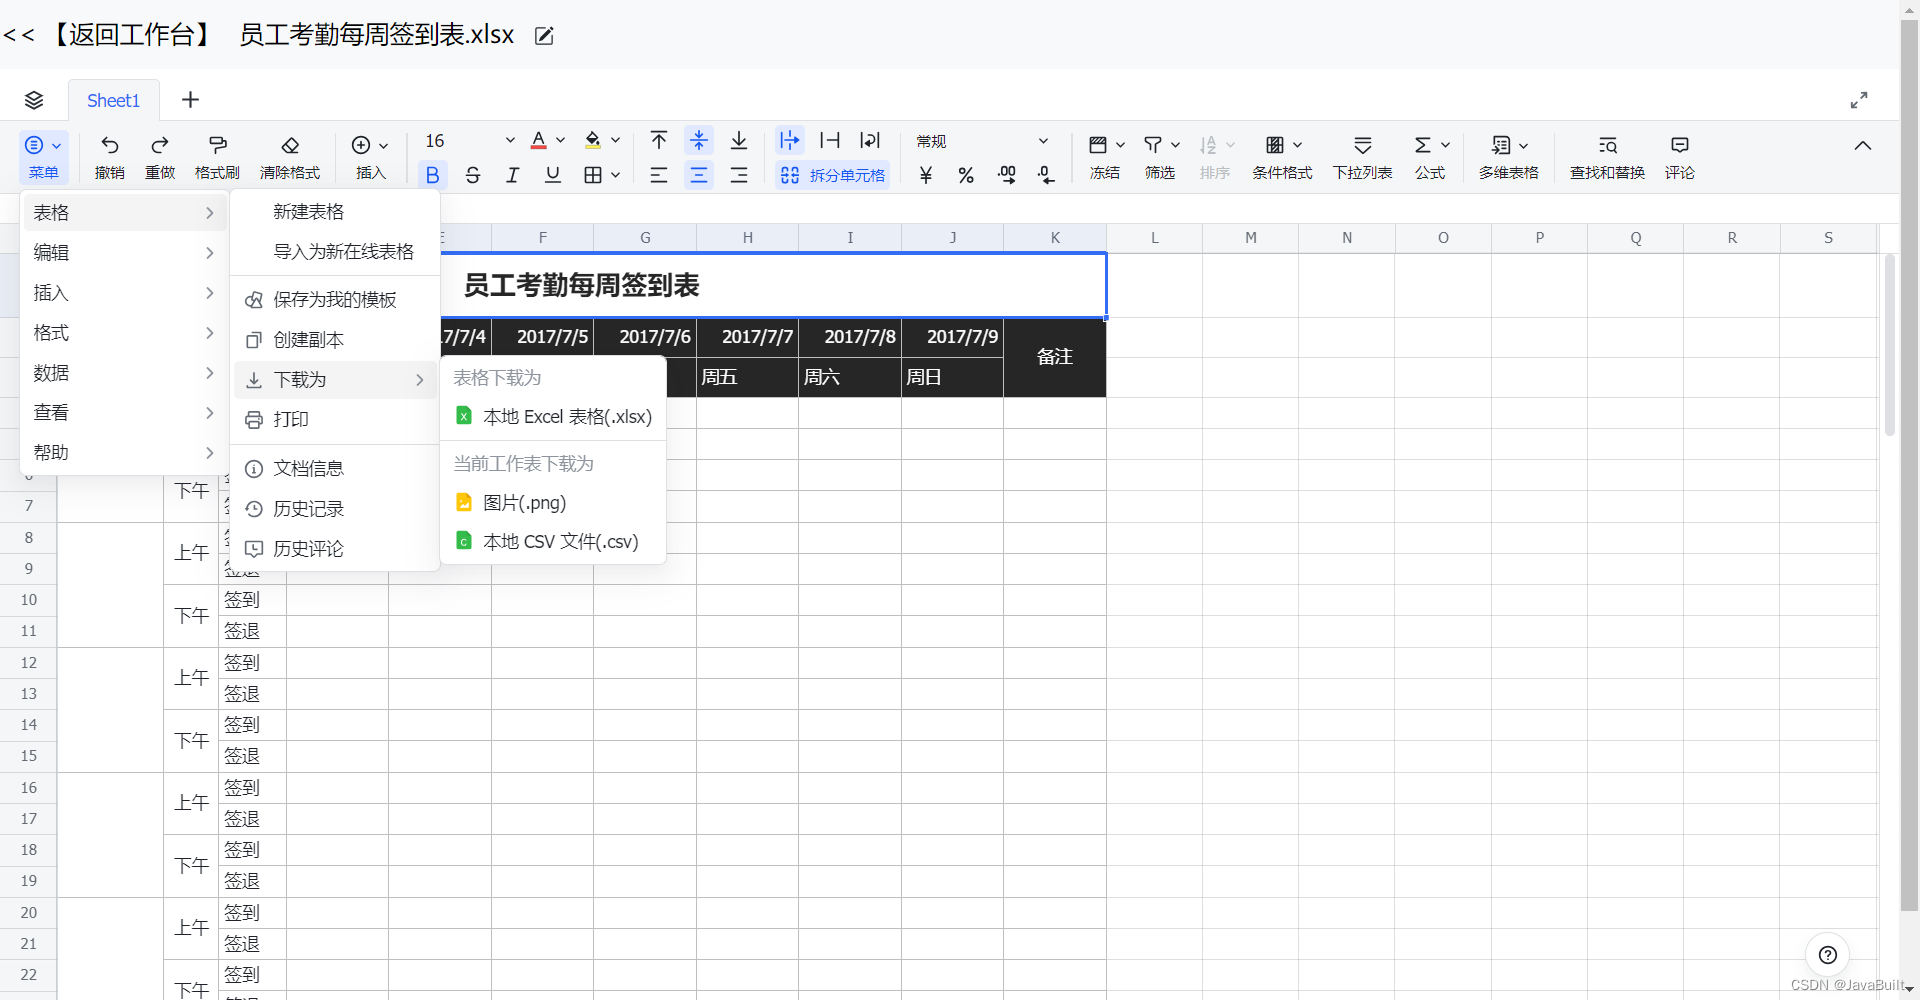Align text right
Image resolution: width=1920 pixels, height=1000 pixels.
pos(739,175)
